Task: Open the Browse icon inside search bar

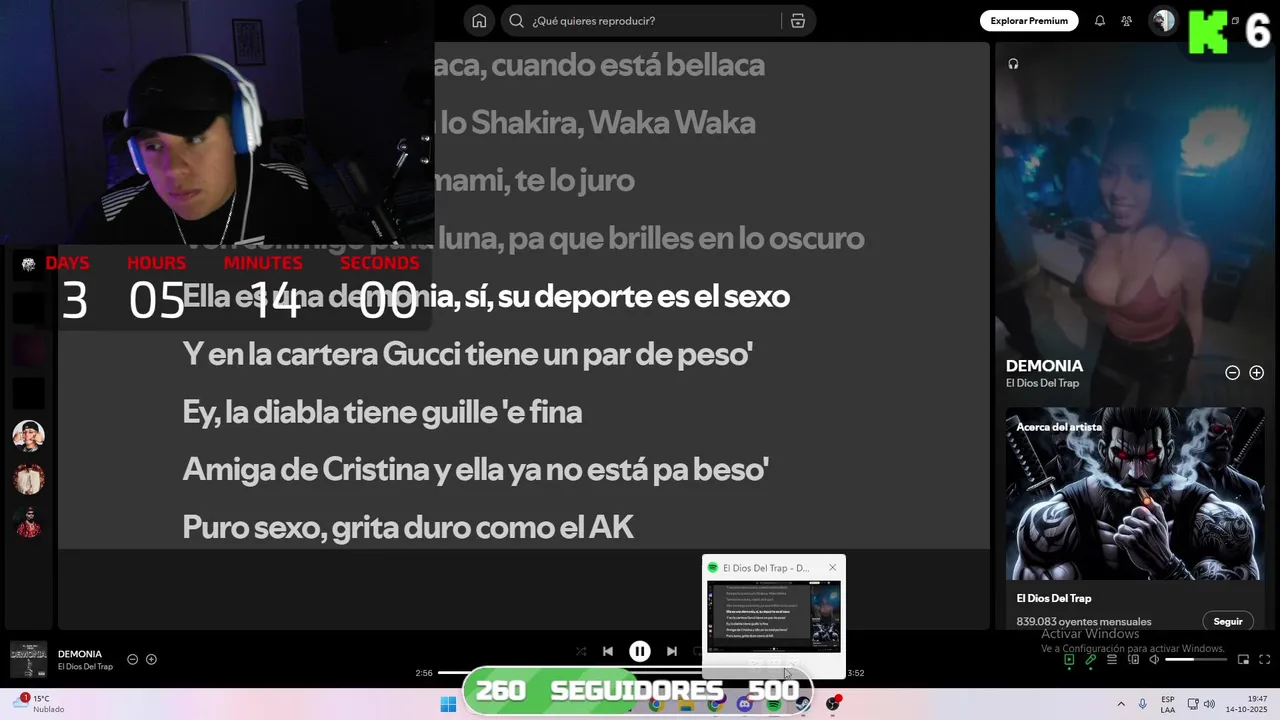Action: [x=797, y=21]
